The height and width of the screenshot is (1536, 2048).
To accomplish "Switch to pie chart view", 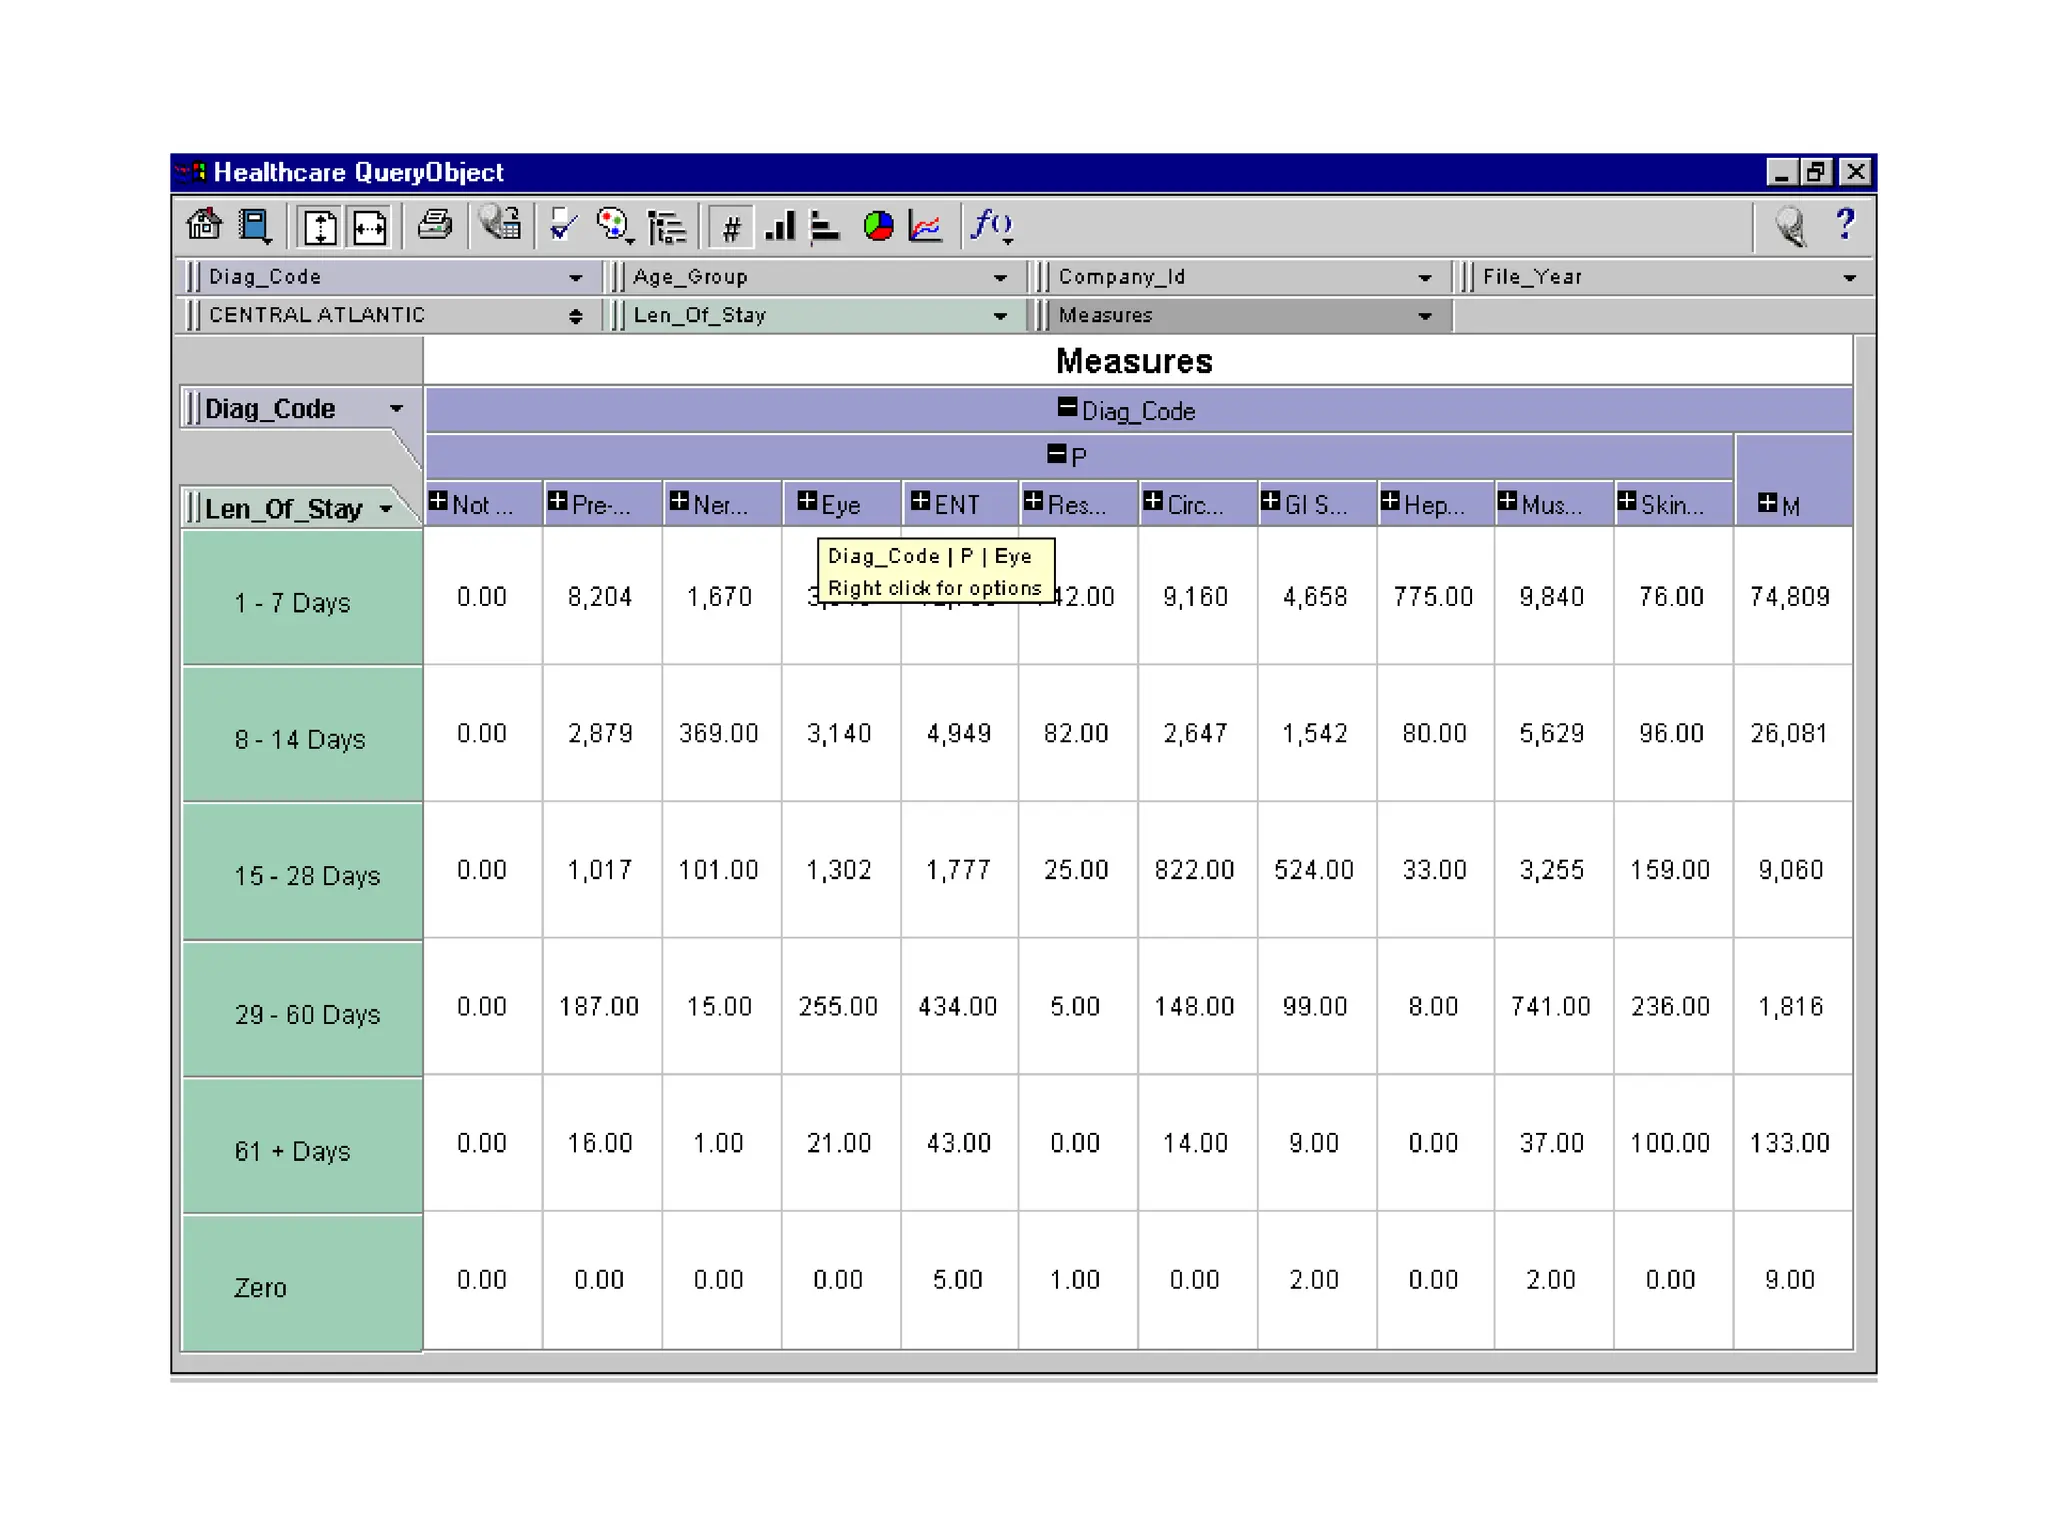I will (878, 226).
